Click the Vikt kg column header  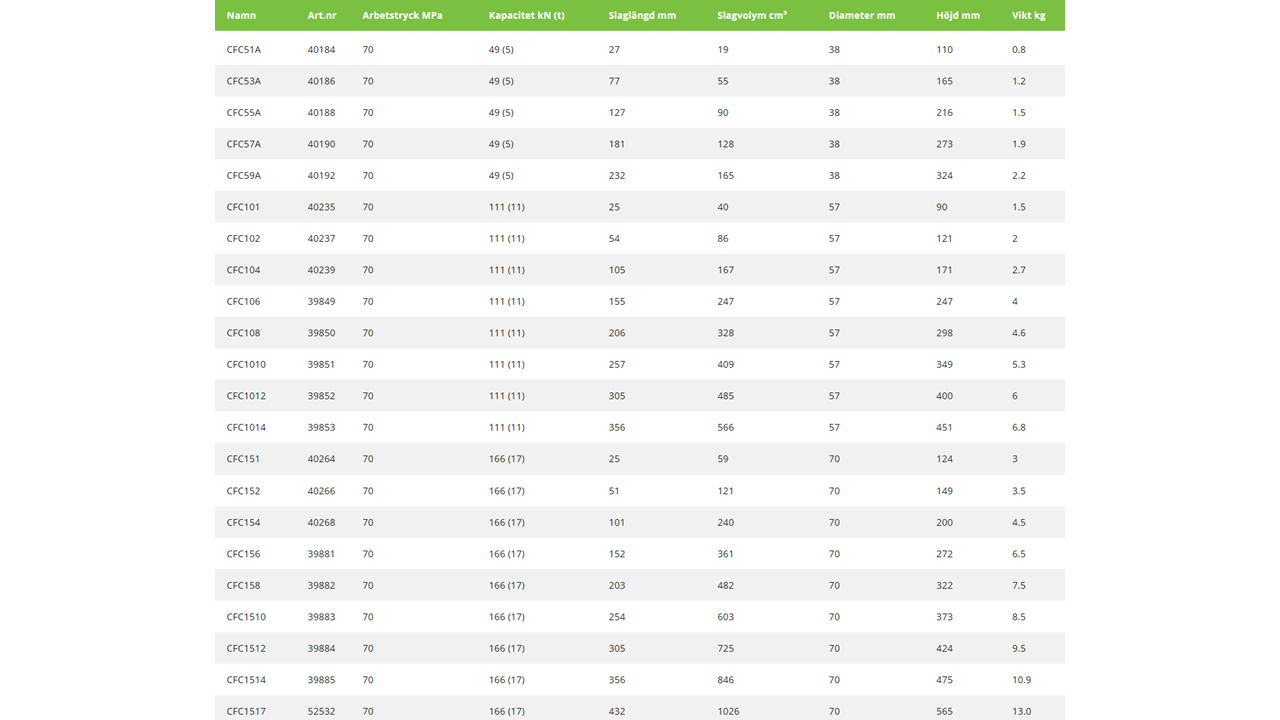point(1029,16)
